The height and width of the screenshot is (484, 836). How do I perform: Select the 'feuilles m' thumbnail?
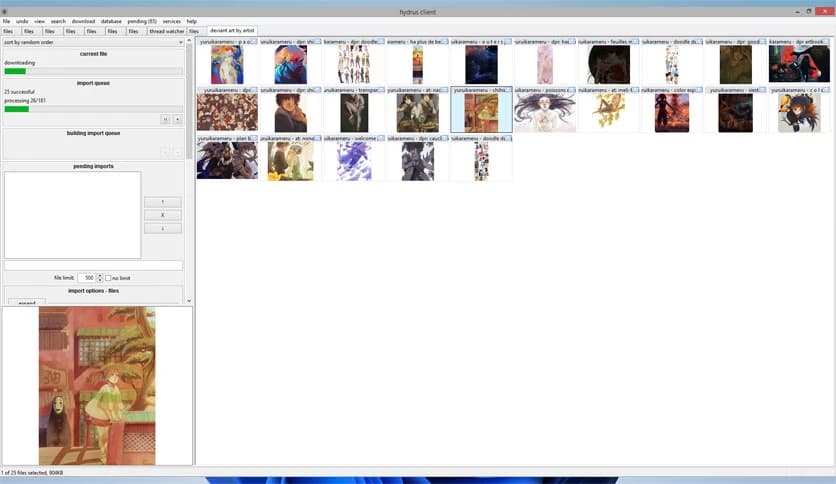[608, 61]
